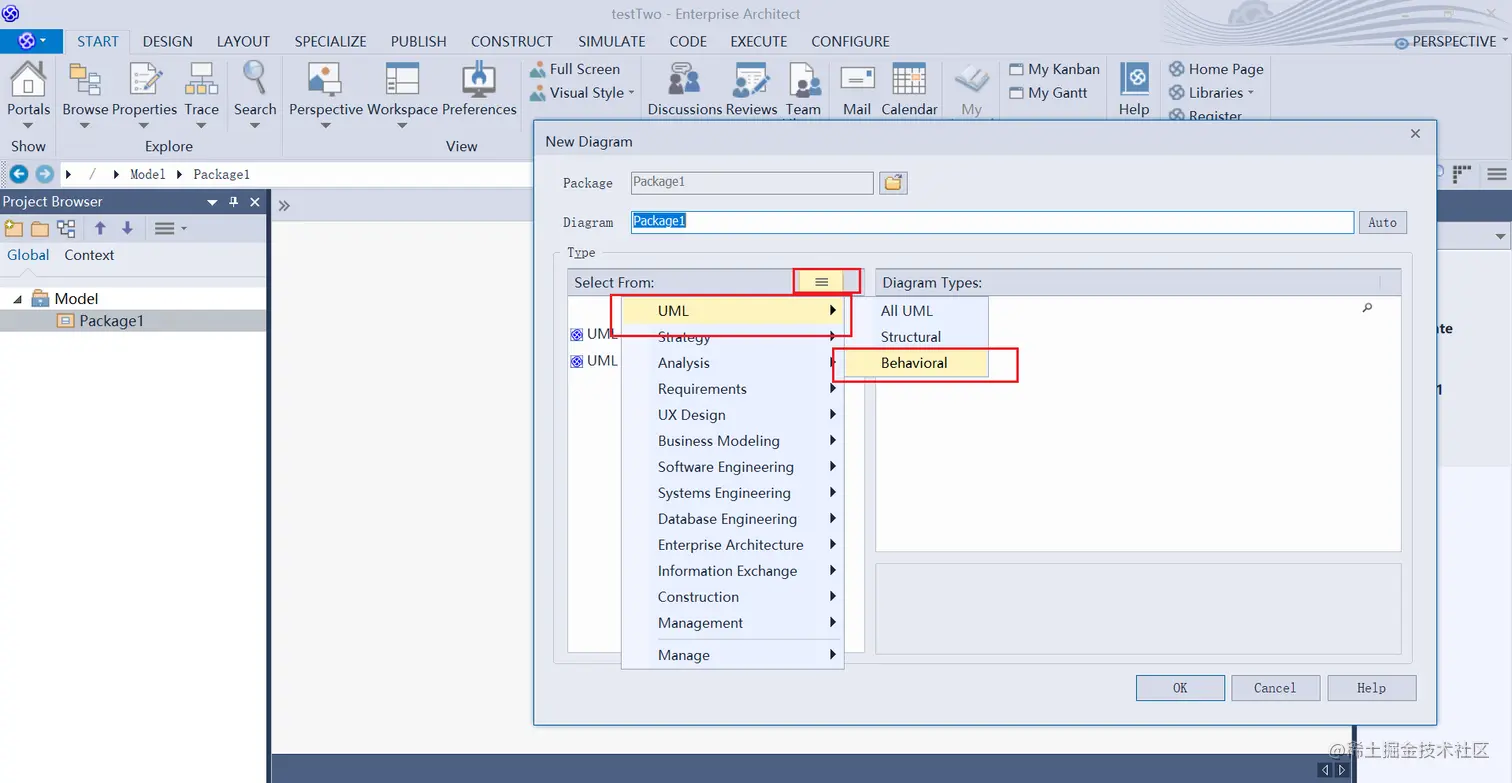
Task: Open the Database Engineering menu entry
Action: (733, 519)
